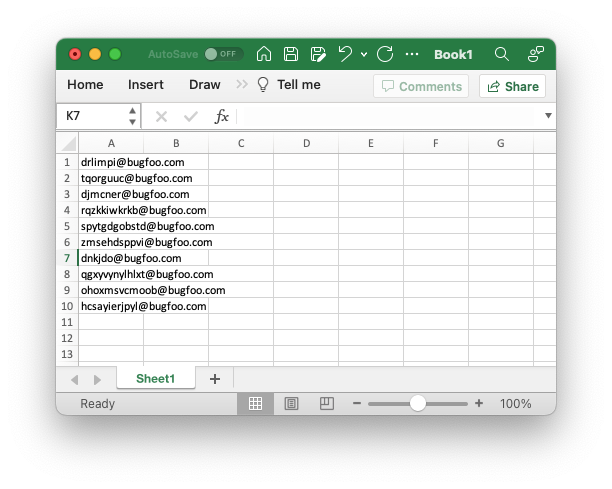Open the more options ellipsis

coord(412,54)
